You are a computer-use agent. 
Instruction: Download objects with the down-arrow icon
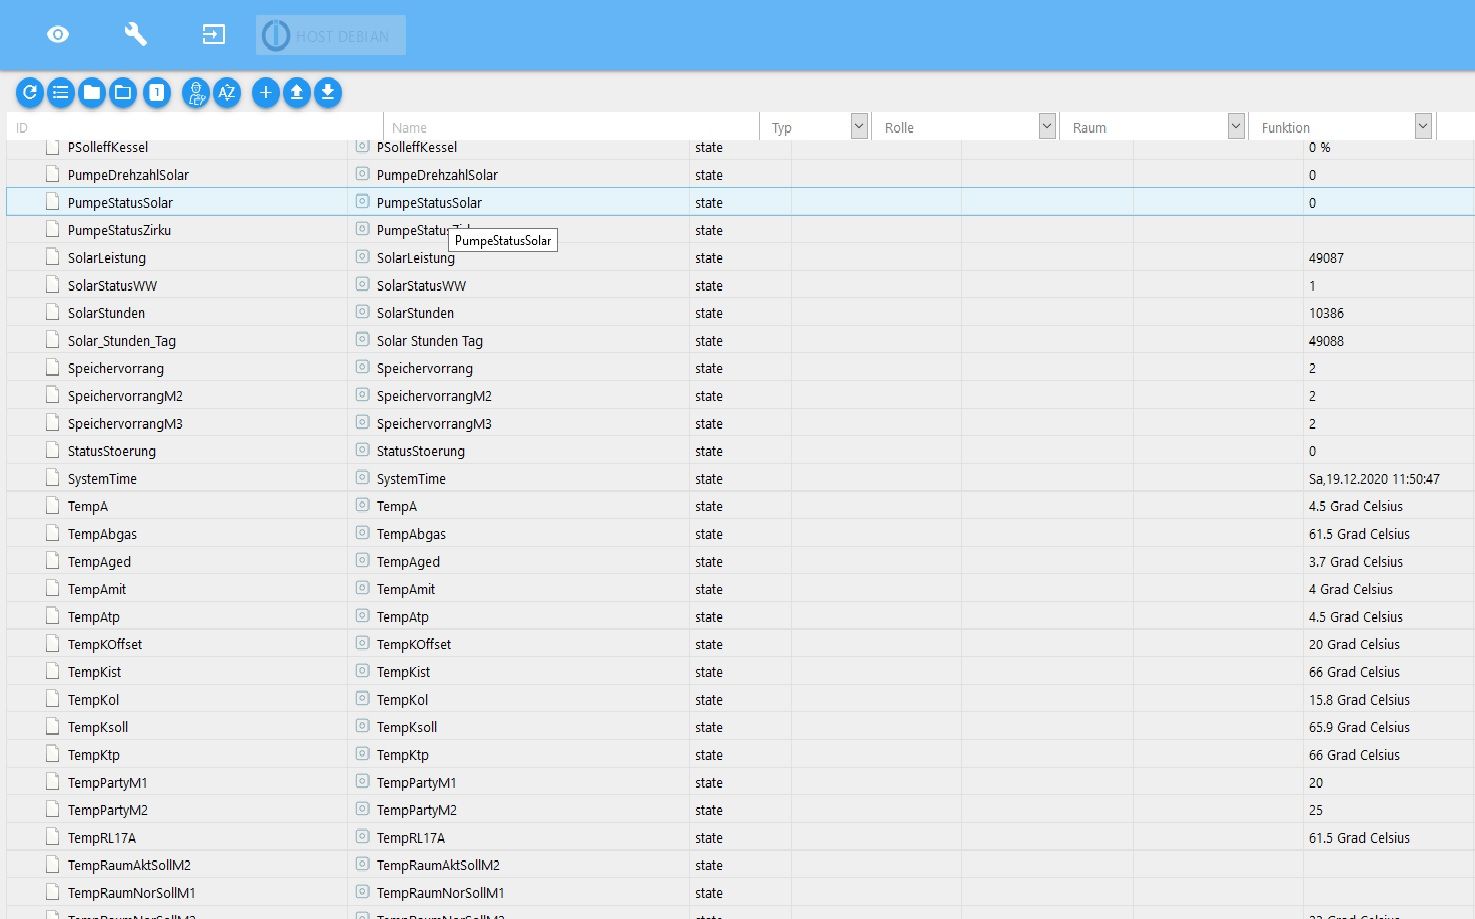pos(327,93)
